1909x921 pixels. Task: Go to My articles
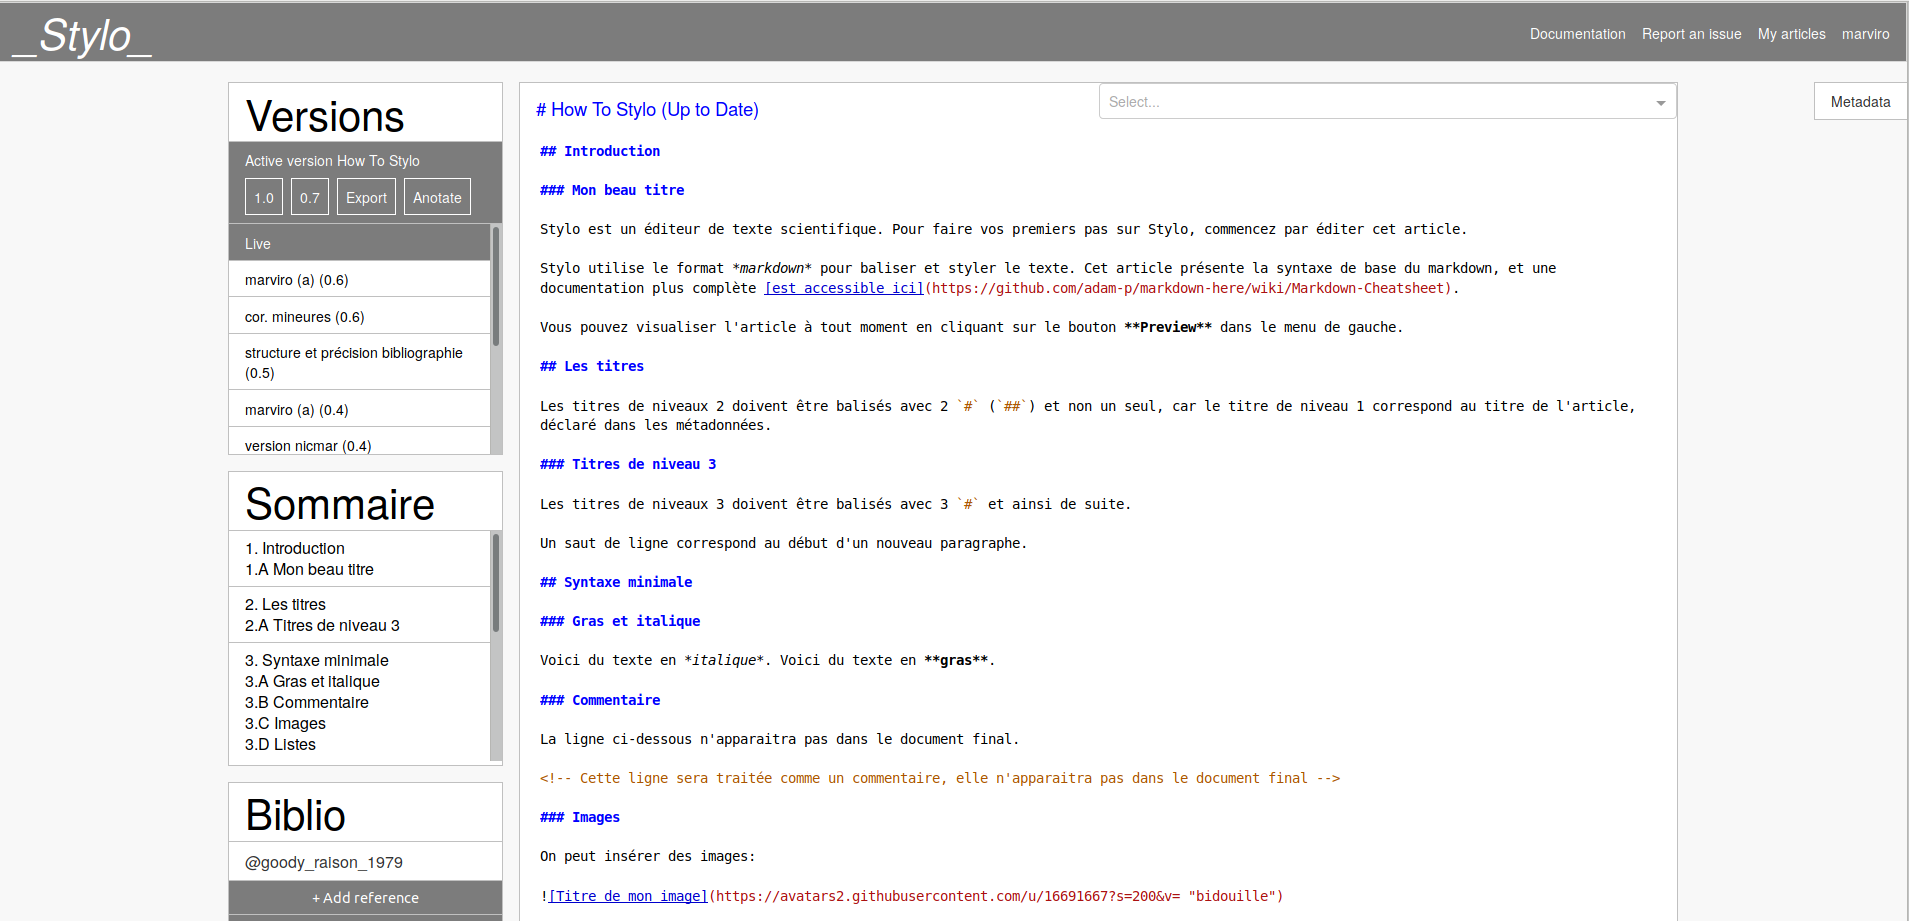1791,34
